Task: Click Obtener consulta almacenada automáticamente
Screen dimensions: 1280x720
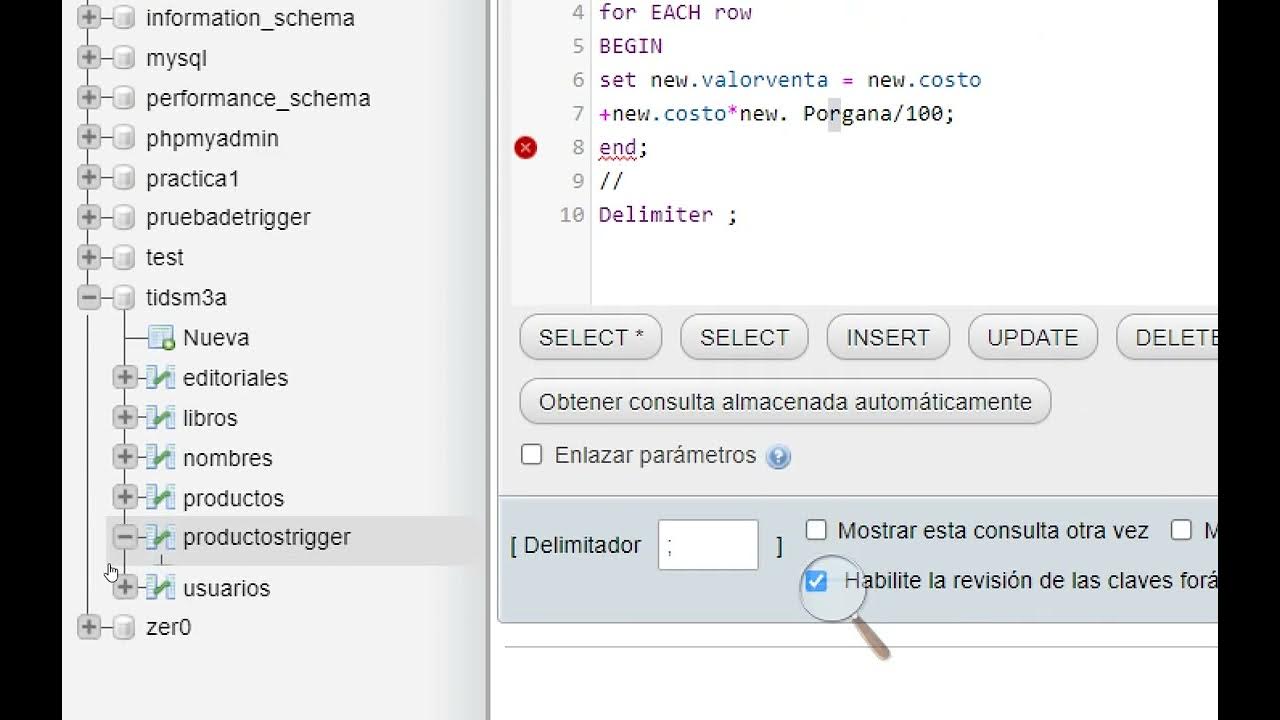Action: pos(785,402)
